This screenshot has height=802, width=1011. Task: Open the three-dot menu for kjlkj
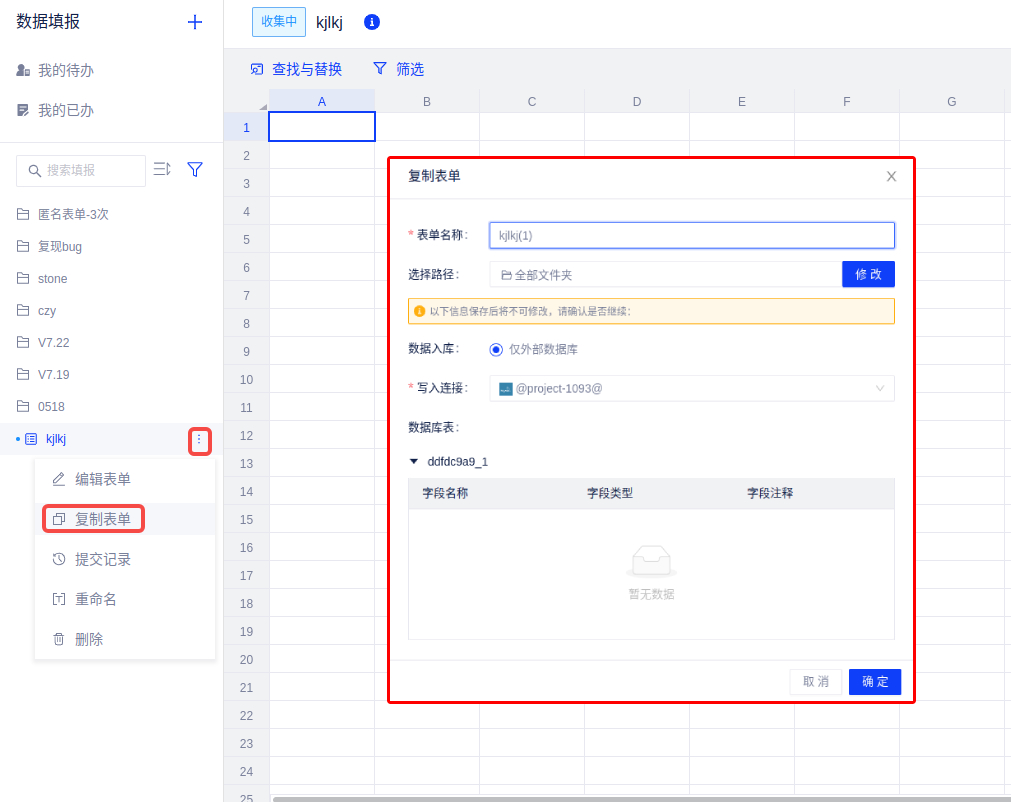[199, 439]
